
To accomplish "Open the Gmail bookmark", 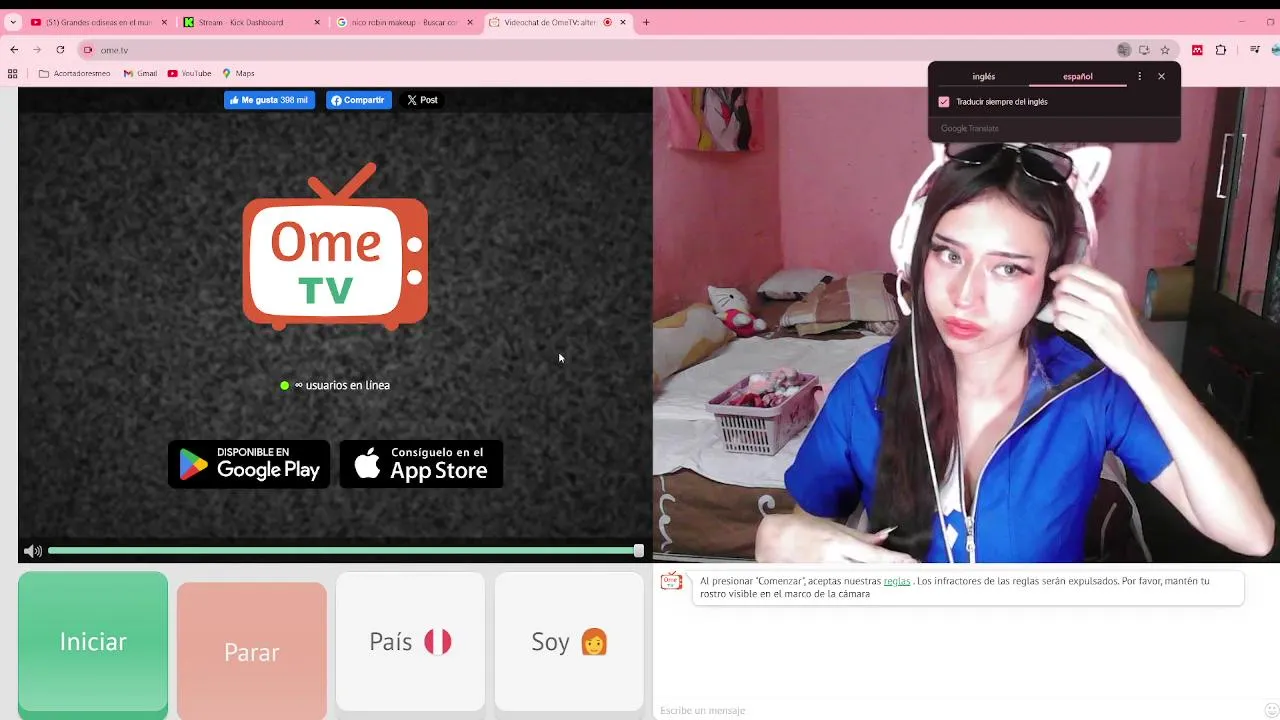I will pyautogui.click(x=140, y=73).
